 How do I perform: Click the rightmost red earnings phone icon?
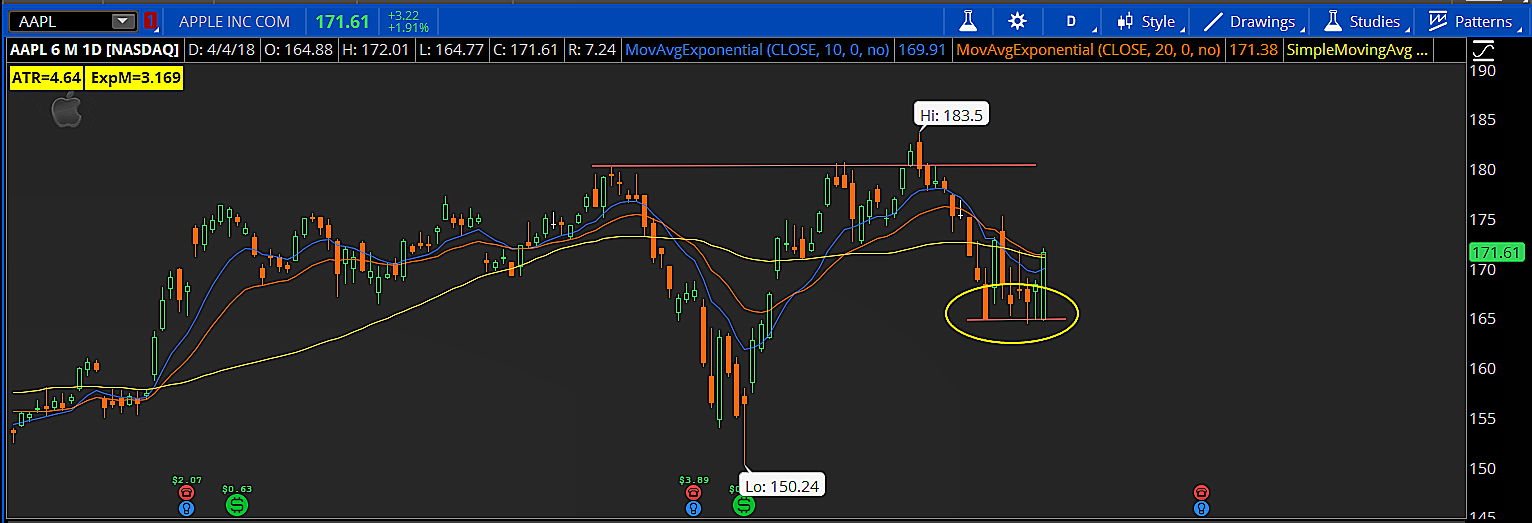pyautogui.click(x=1201, y=492)
